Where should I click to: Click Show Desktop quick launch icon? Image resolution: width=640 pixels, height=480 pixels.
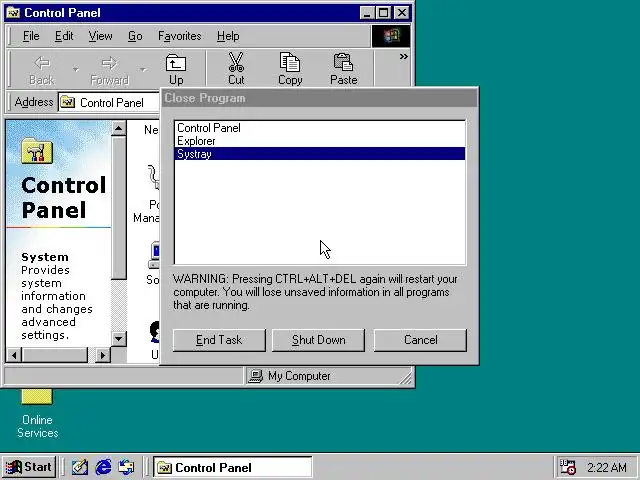80,467
